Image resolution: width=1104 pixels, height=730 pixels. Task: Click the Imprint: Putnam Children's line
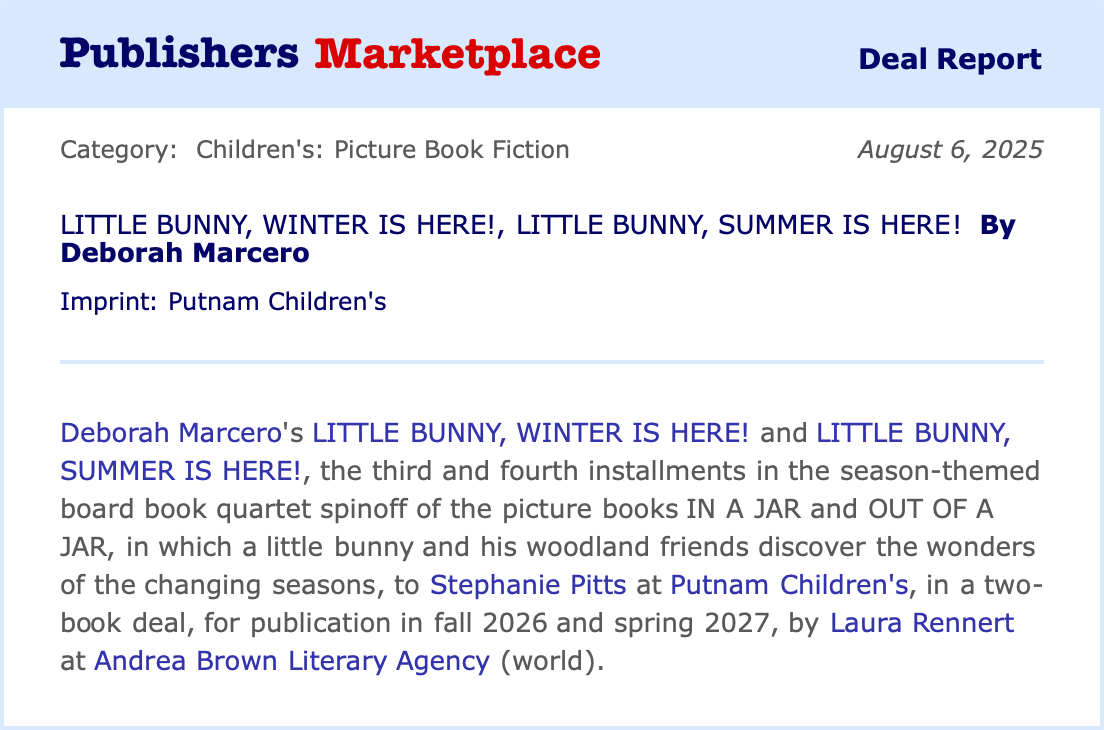(x=223, y=301)
